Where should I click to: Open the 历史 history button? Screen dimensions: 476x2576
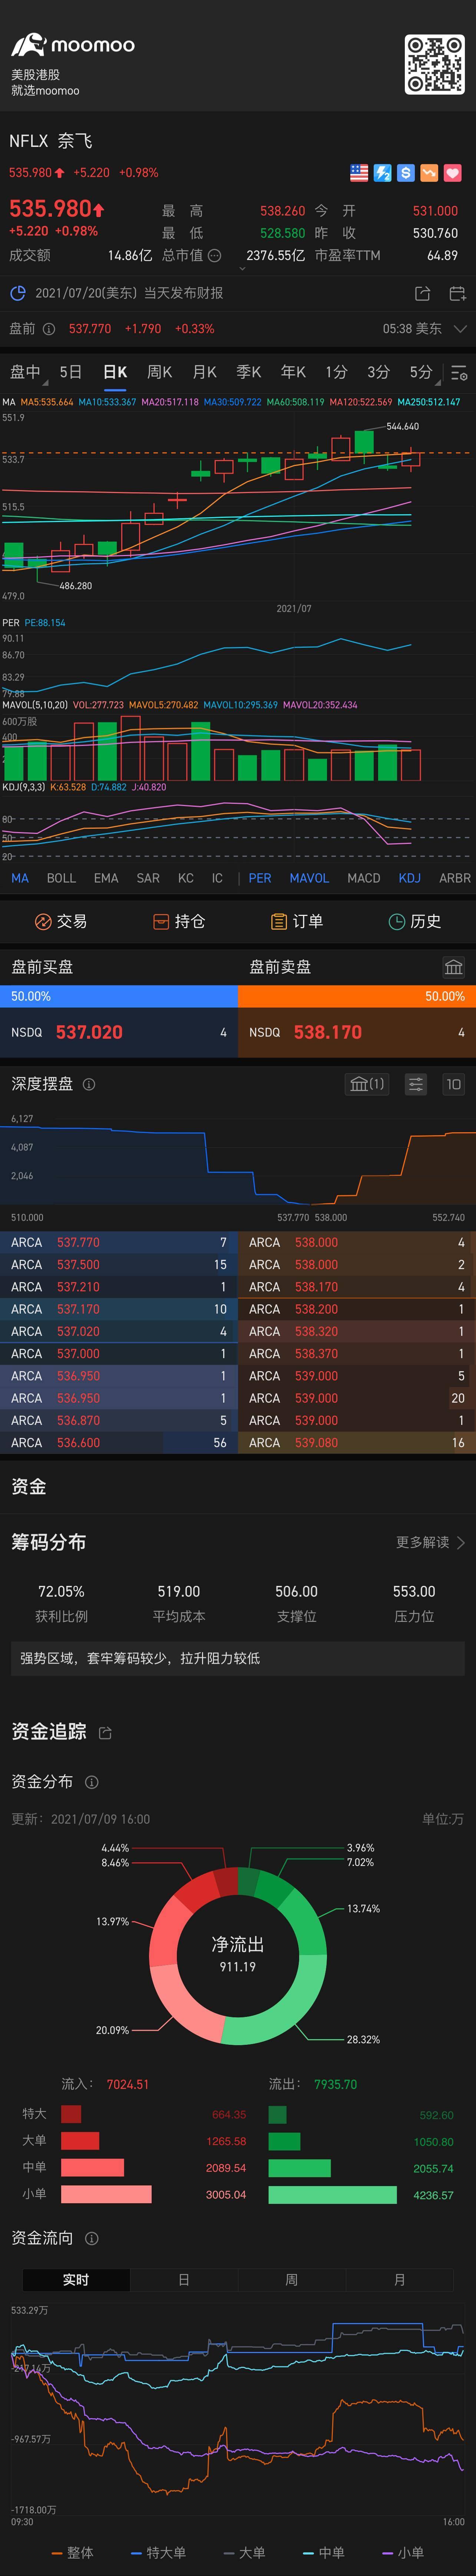tap(415, 921)
